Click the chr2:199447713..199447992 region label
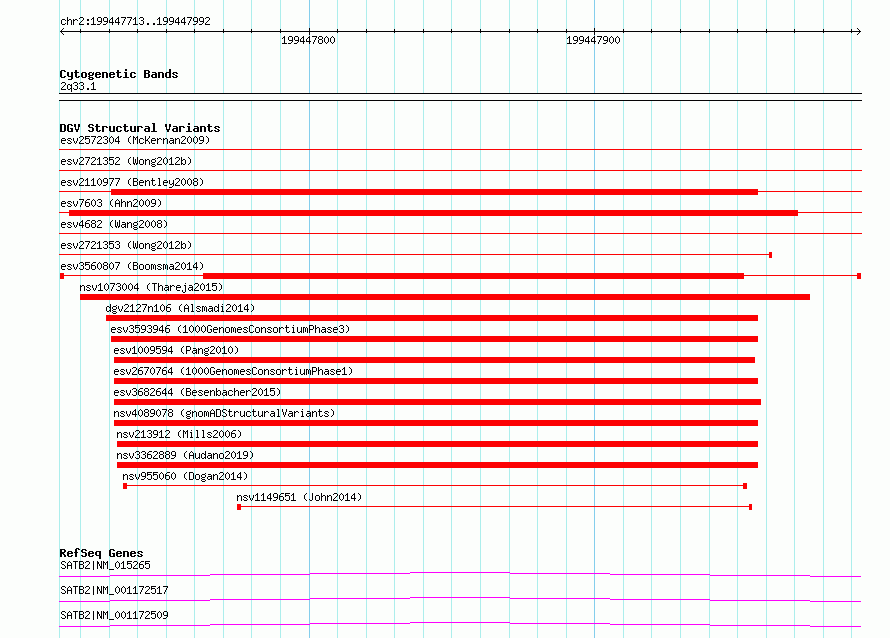This screenshot has height=638, width=890. (135, 21)
